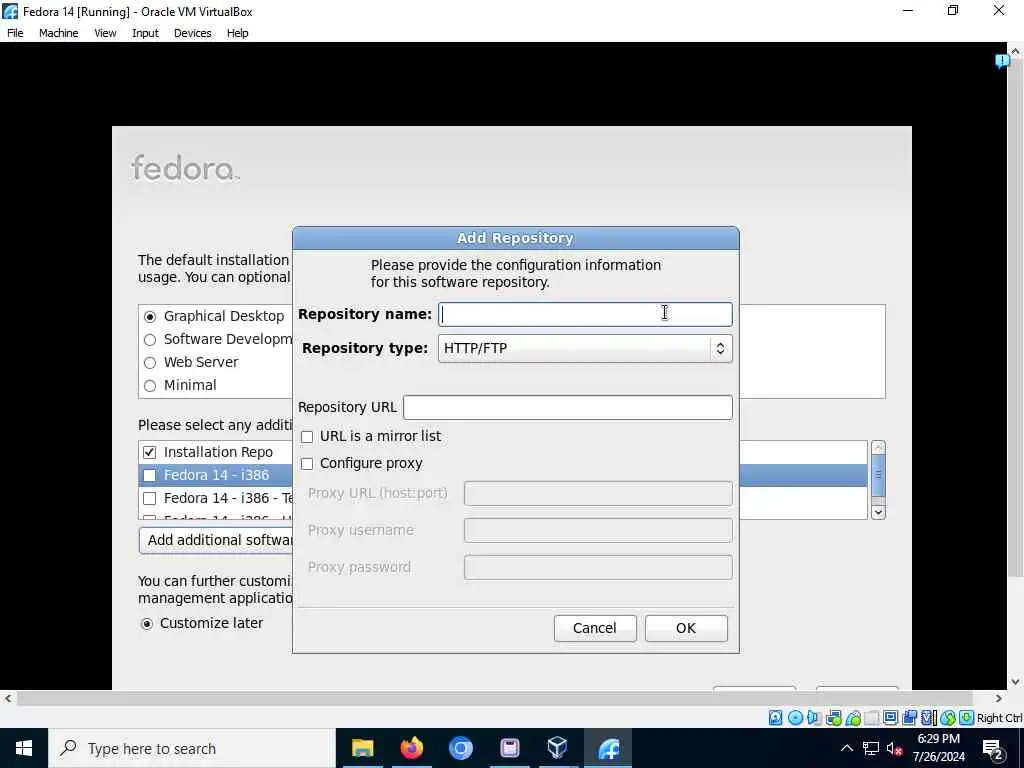Click the network tray icon
Screen dimensions: 1024x768
pyautogui.click(x=871, y=748)
